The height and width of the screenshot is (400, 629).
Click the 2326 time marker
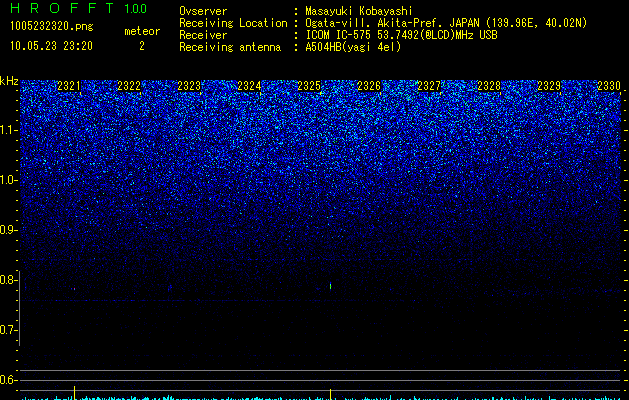pos(369,86)
